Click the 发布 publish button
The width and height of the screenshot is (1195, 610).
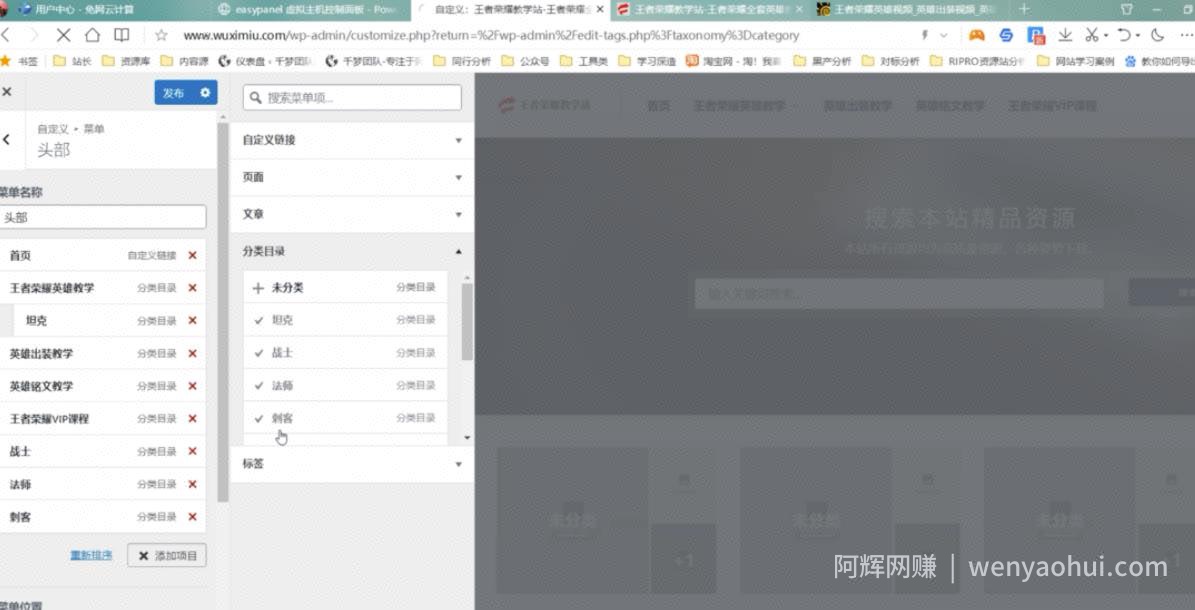click(x=174, y=92)
